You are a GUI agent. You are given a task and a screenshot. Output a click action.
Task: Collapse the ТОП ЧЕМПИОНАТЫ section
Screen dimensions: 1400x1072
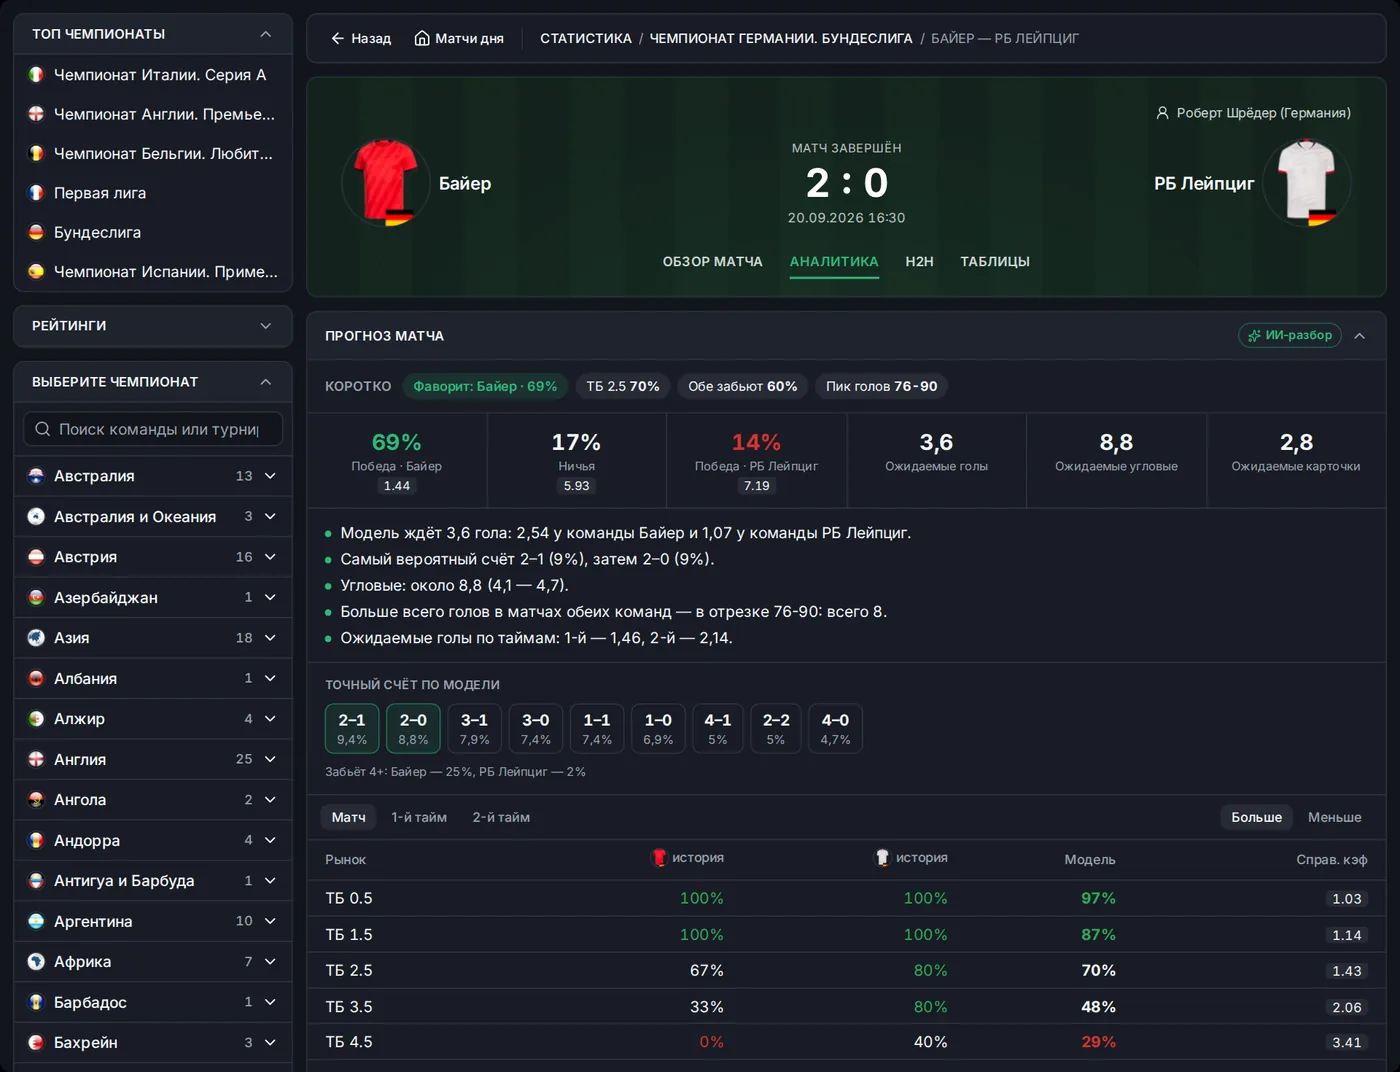(265, 34)
